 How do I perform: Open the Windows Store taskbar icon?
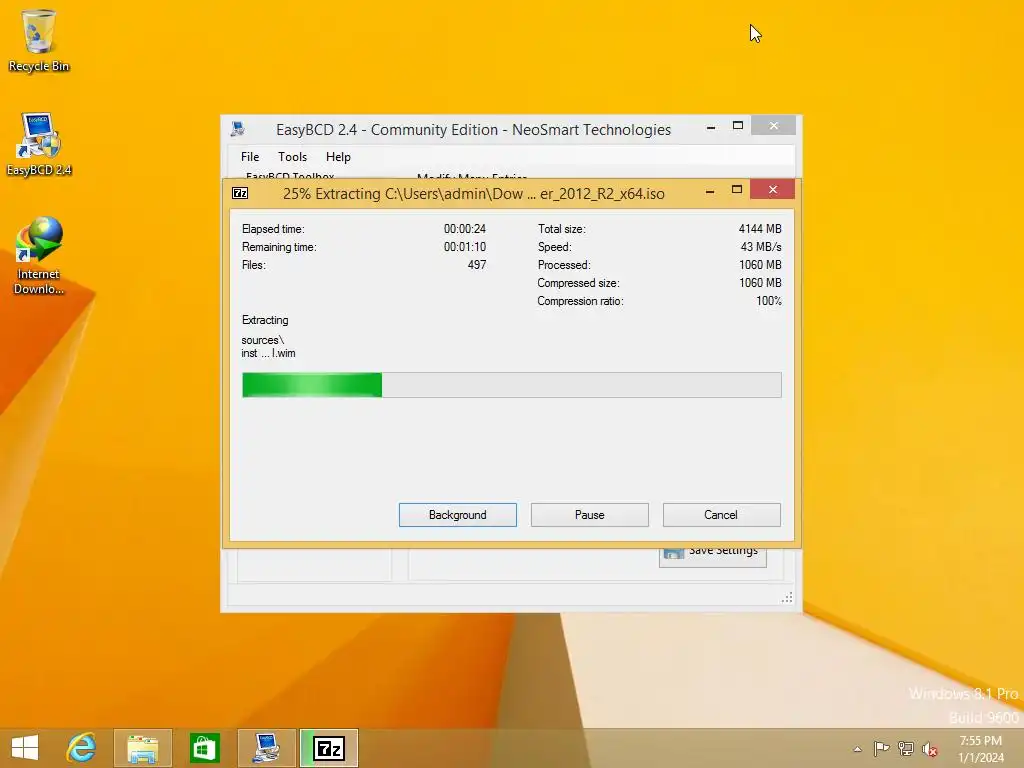[204, 748]
